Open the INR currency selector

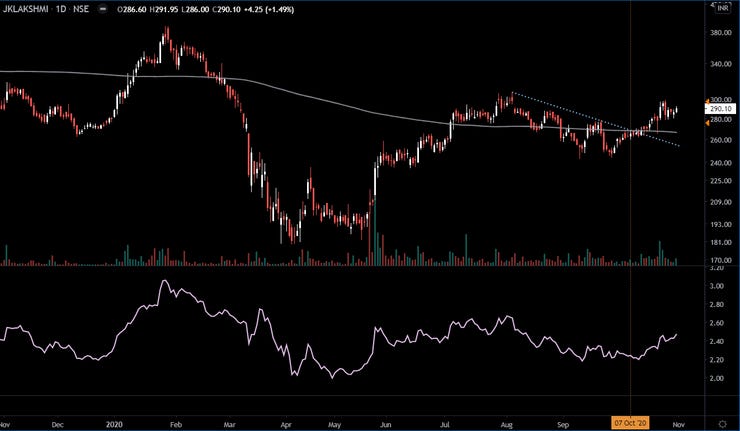[722, 8]
